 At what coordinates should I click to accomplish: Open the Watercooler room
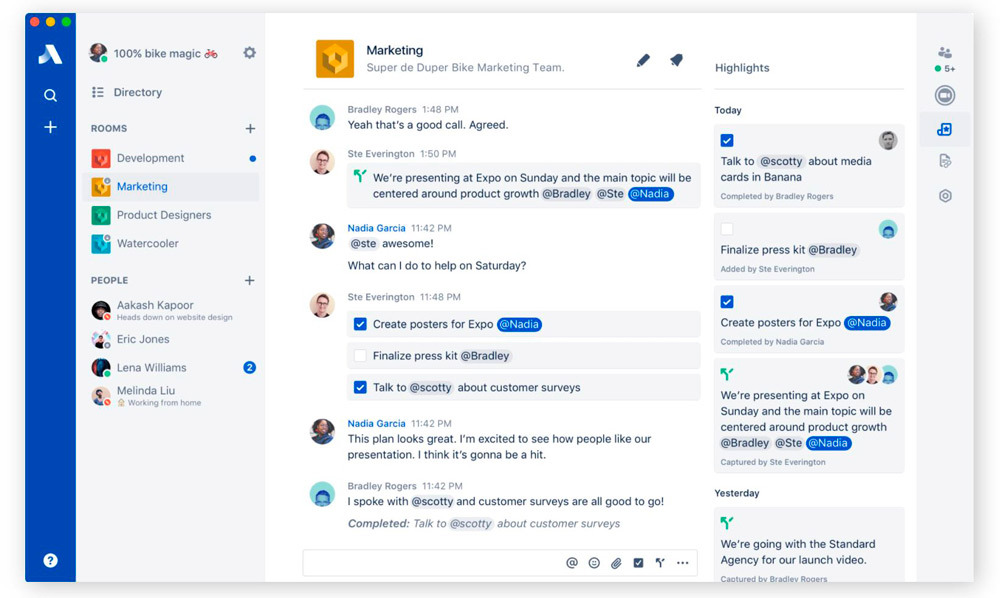[x=147, y=243]
